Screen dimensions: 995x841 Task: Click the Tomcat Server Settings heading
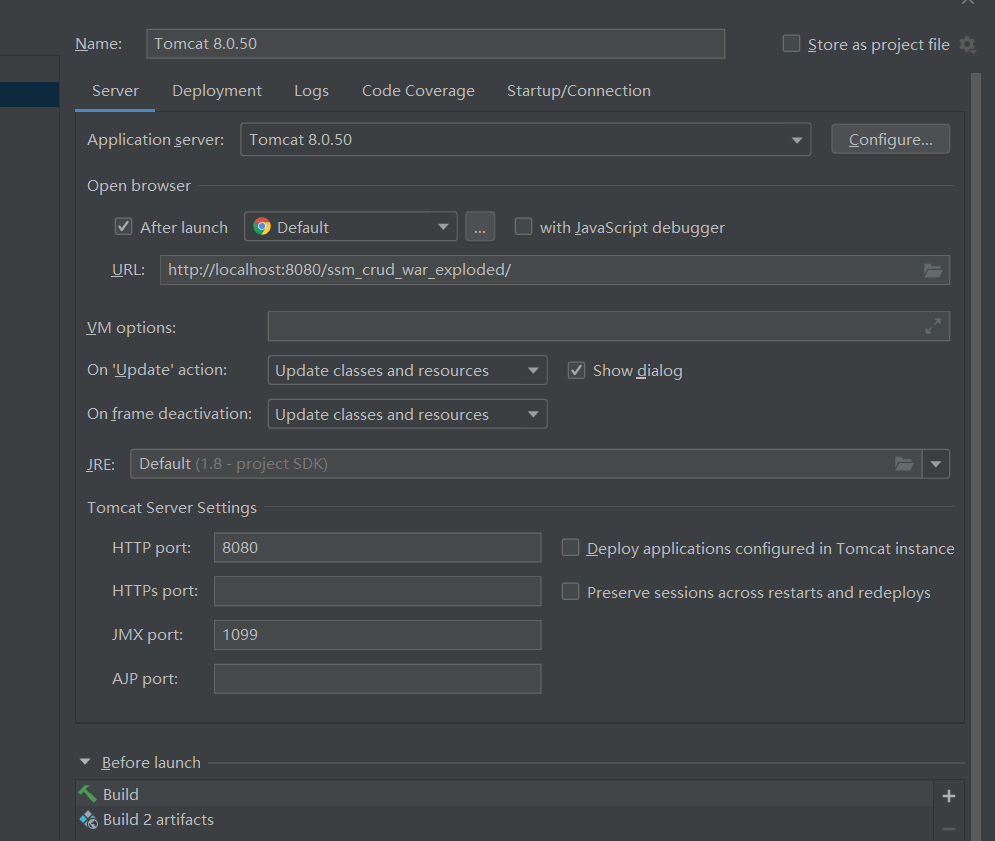pos(172,508)
